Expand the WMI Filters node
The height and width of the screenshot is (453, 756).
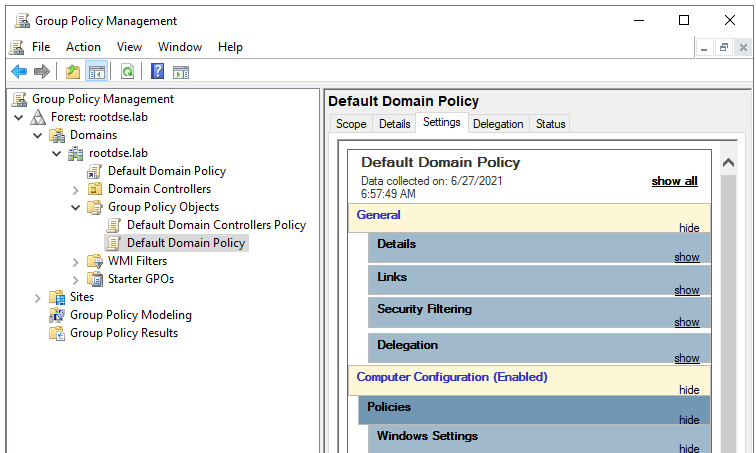(76, 262)
